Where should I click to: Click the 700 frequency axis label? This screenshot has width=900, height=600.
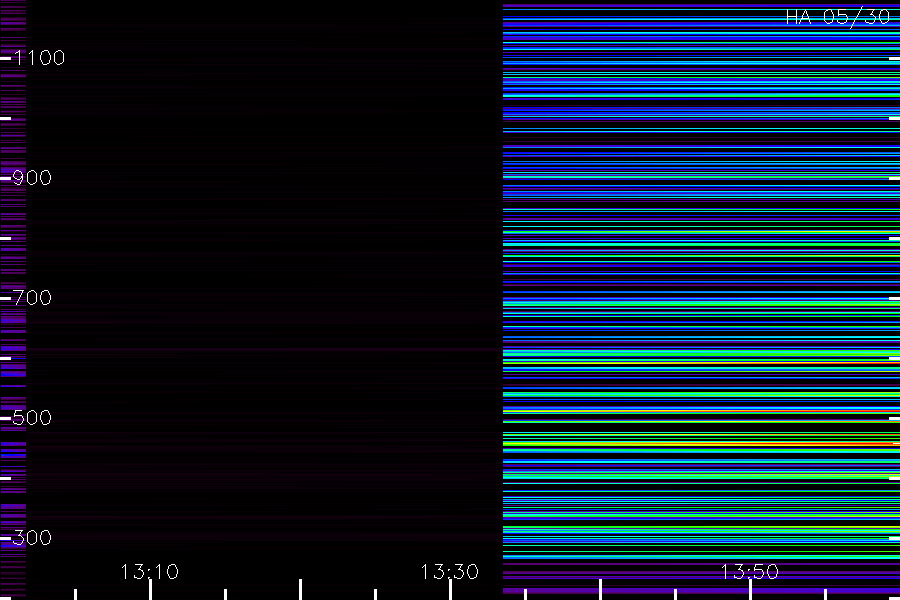point(32,298)
